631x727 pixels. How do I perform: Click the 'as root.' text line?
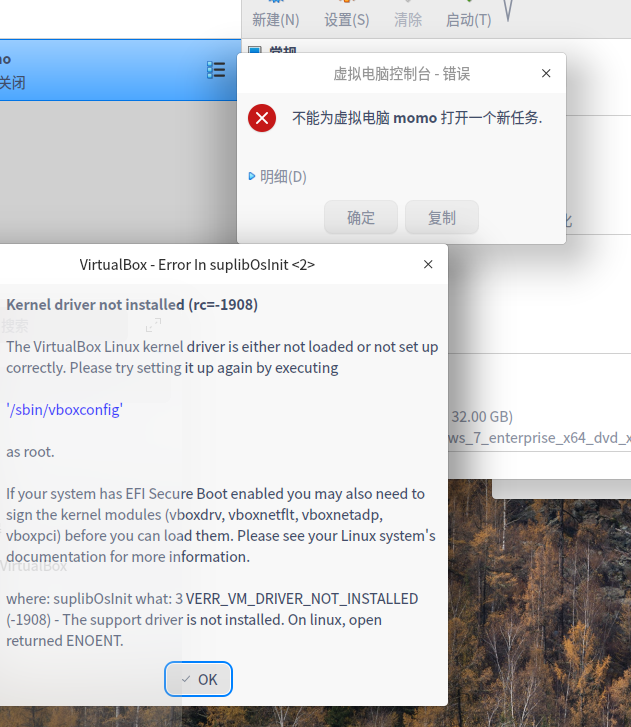pyautogui.click(x=30, y=452)
